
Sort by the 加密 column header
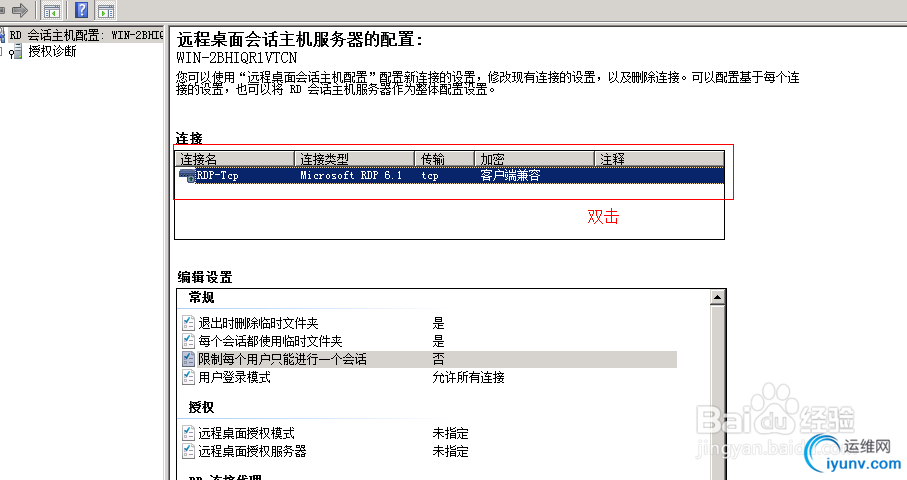click(x=534, y=158)
